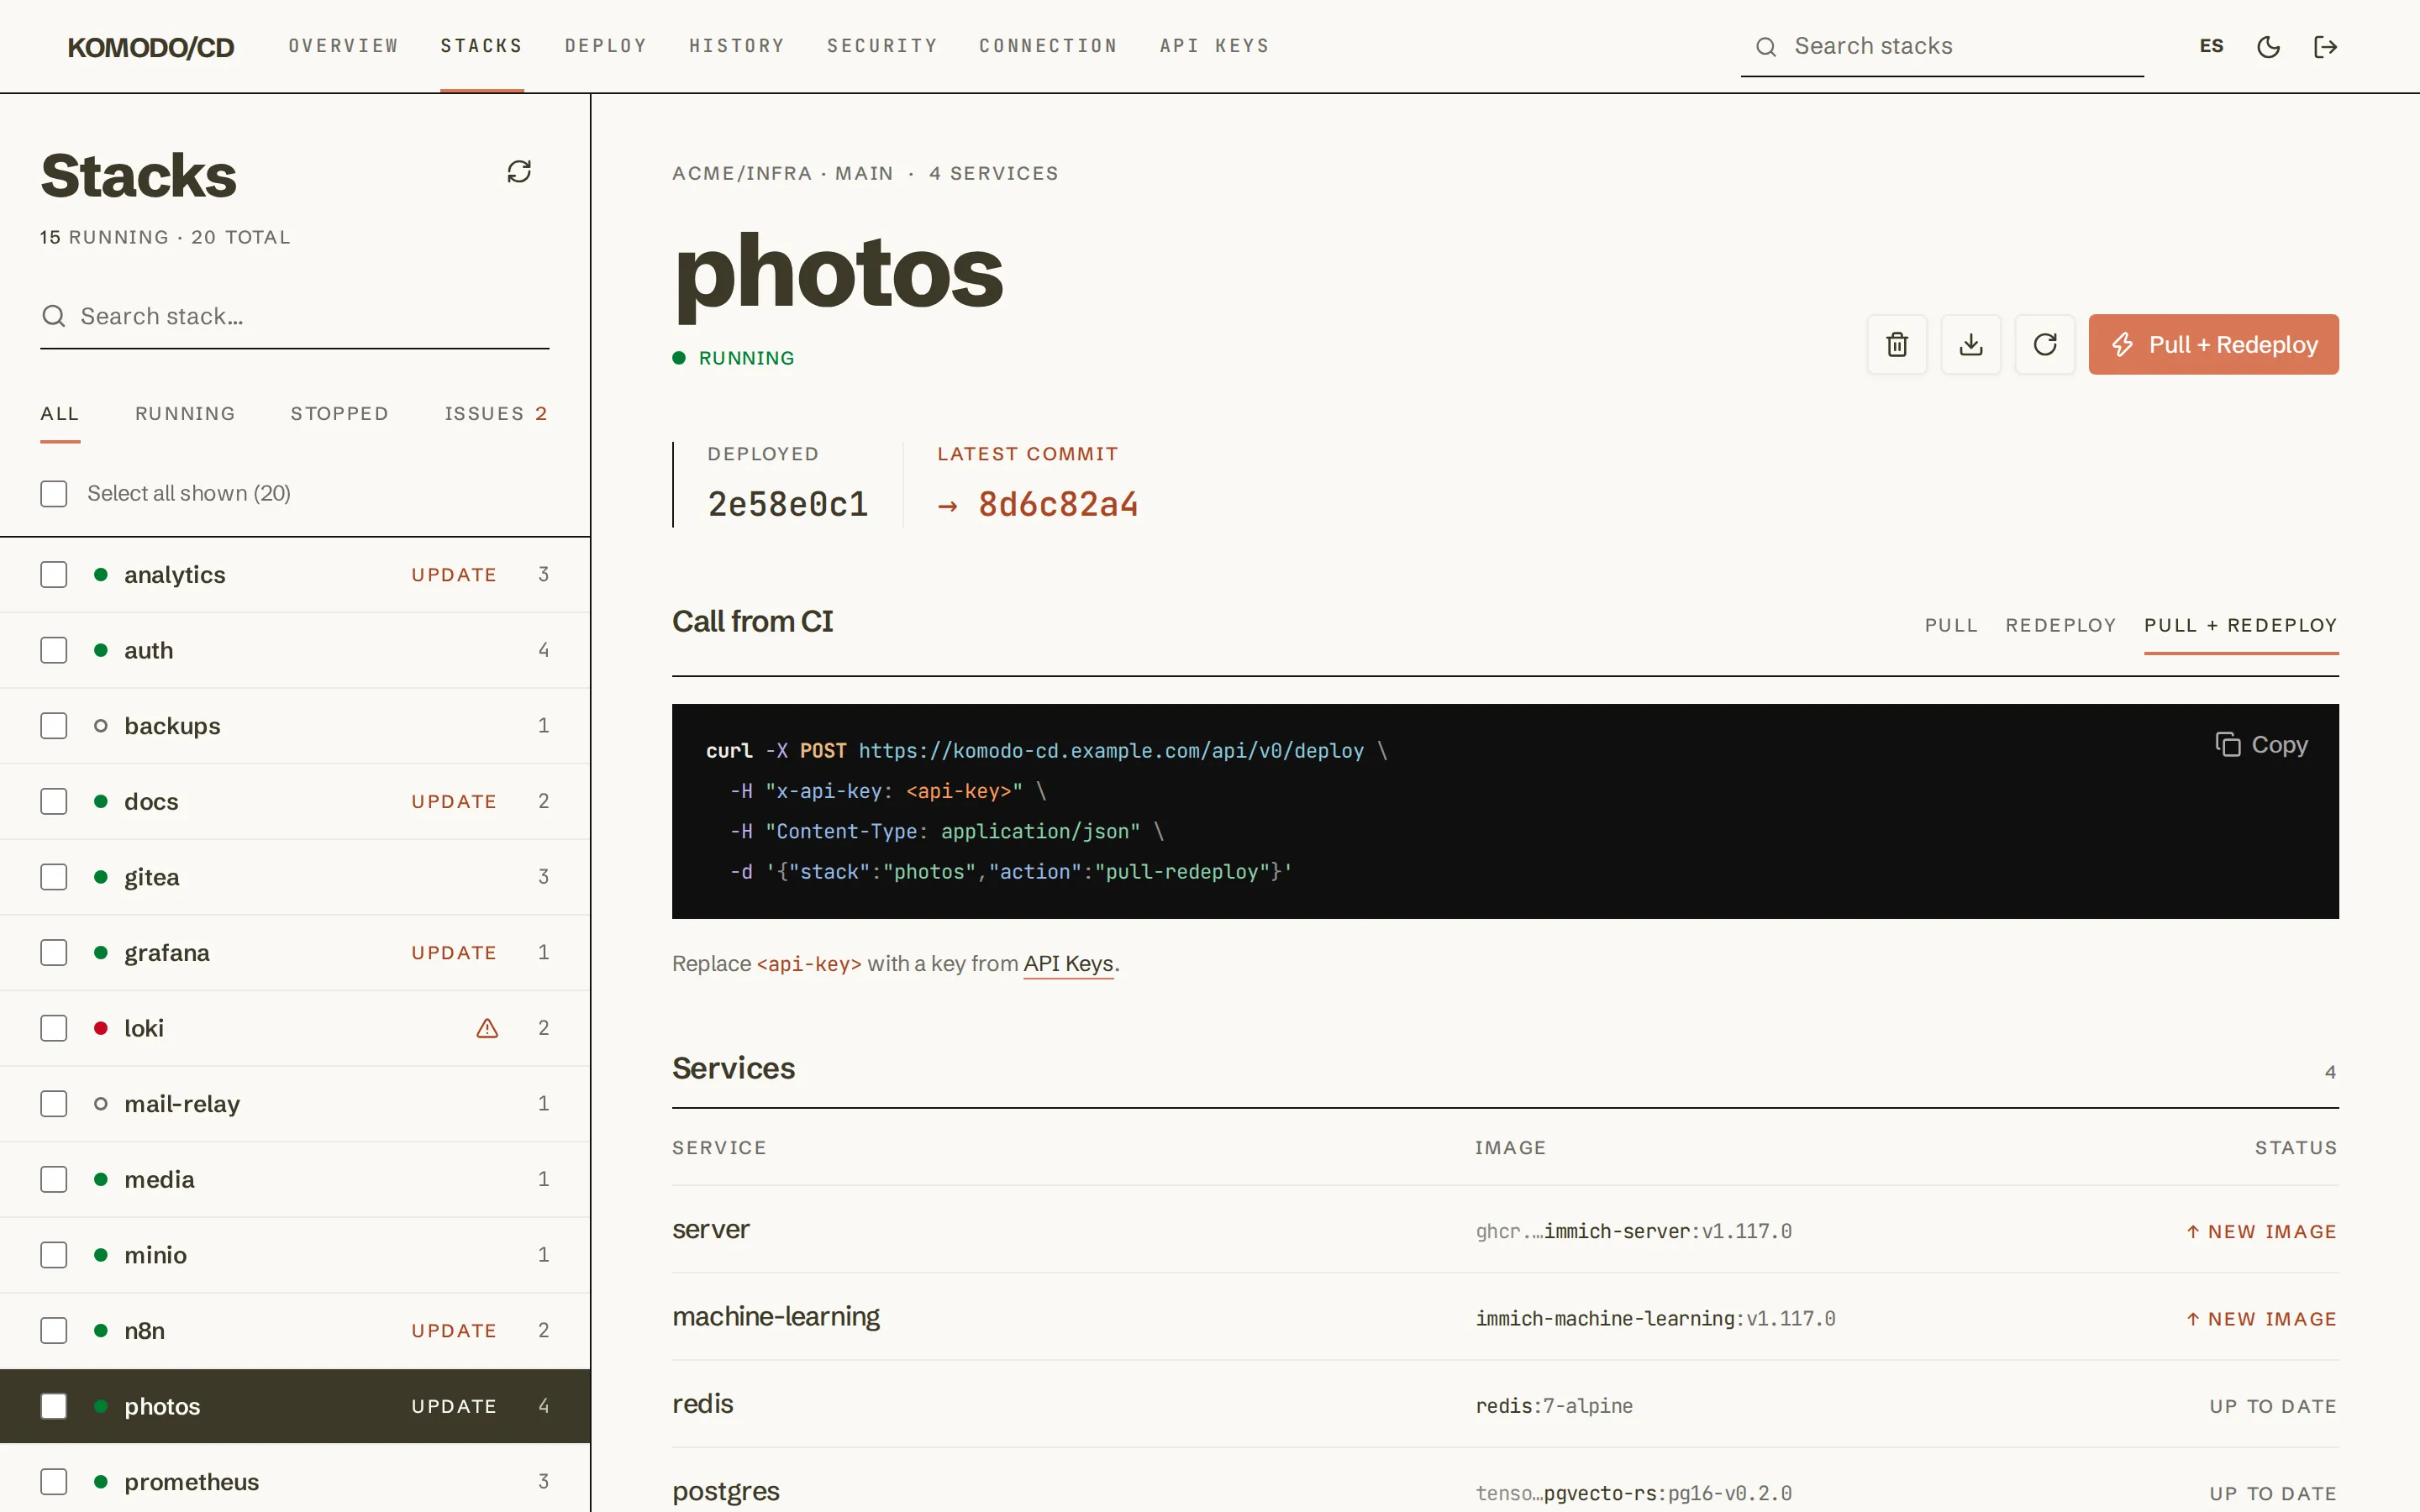This screenshot has height=1512, width=2420.
Task: Focus the Search stacks field in header
Action: point(1942,47)
